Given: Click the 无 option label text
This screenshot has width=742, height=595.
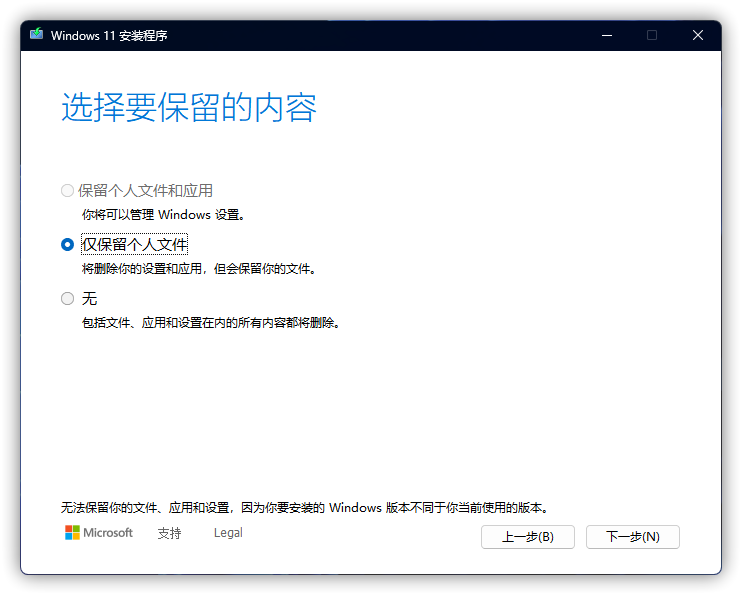Looking at the screenshot, I should (89, 298).
